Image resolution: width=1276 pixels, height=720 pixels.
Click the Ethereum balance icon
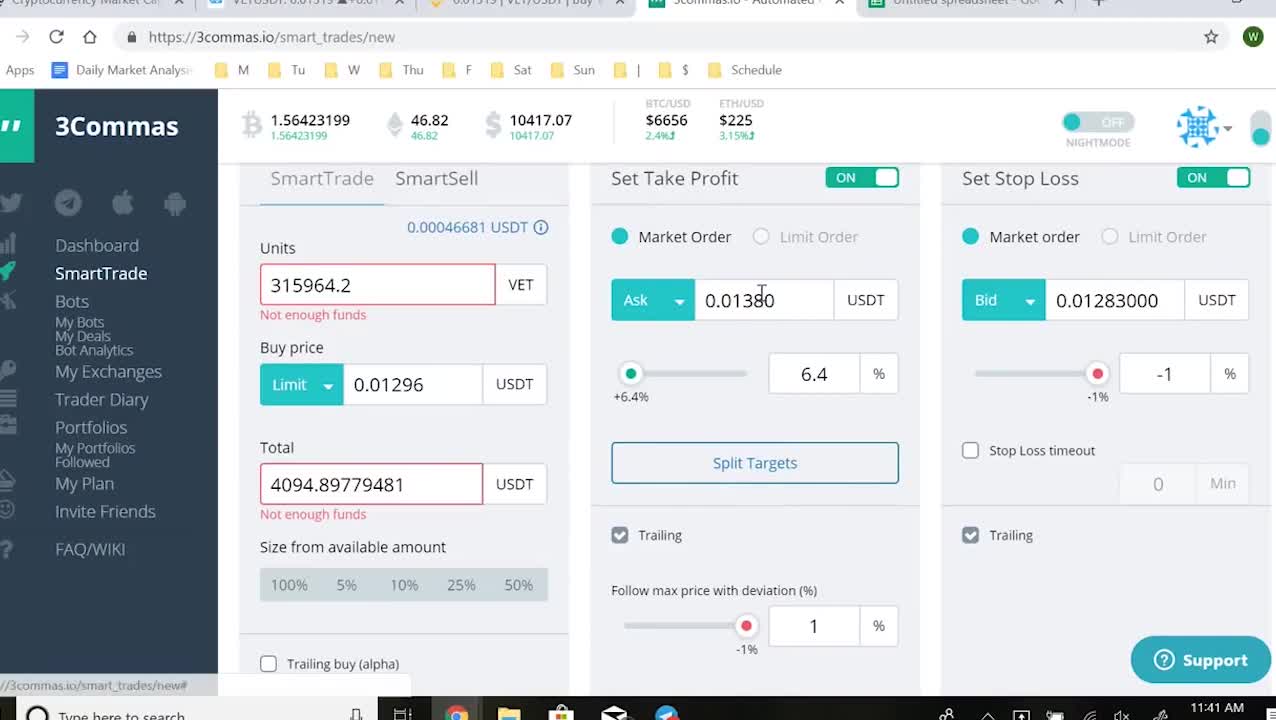coord(395,125)
